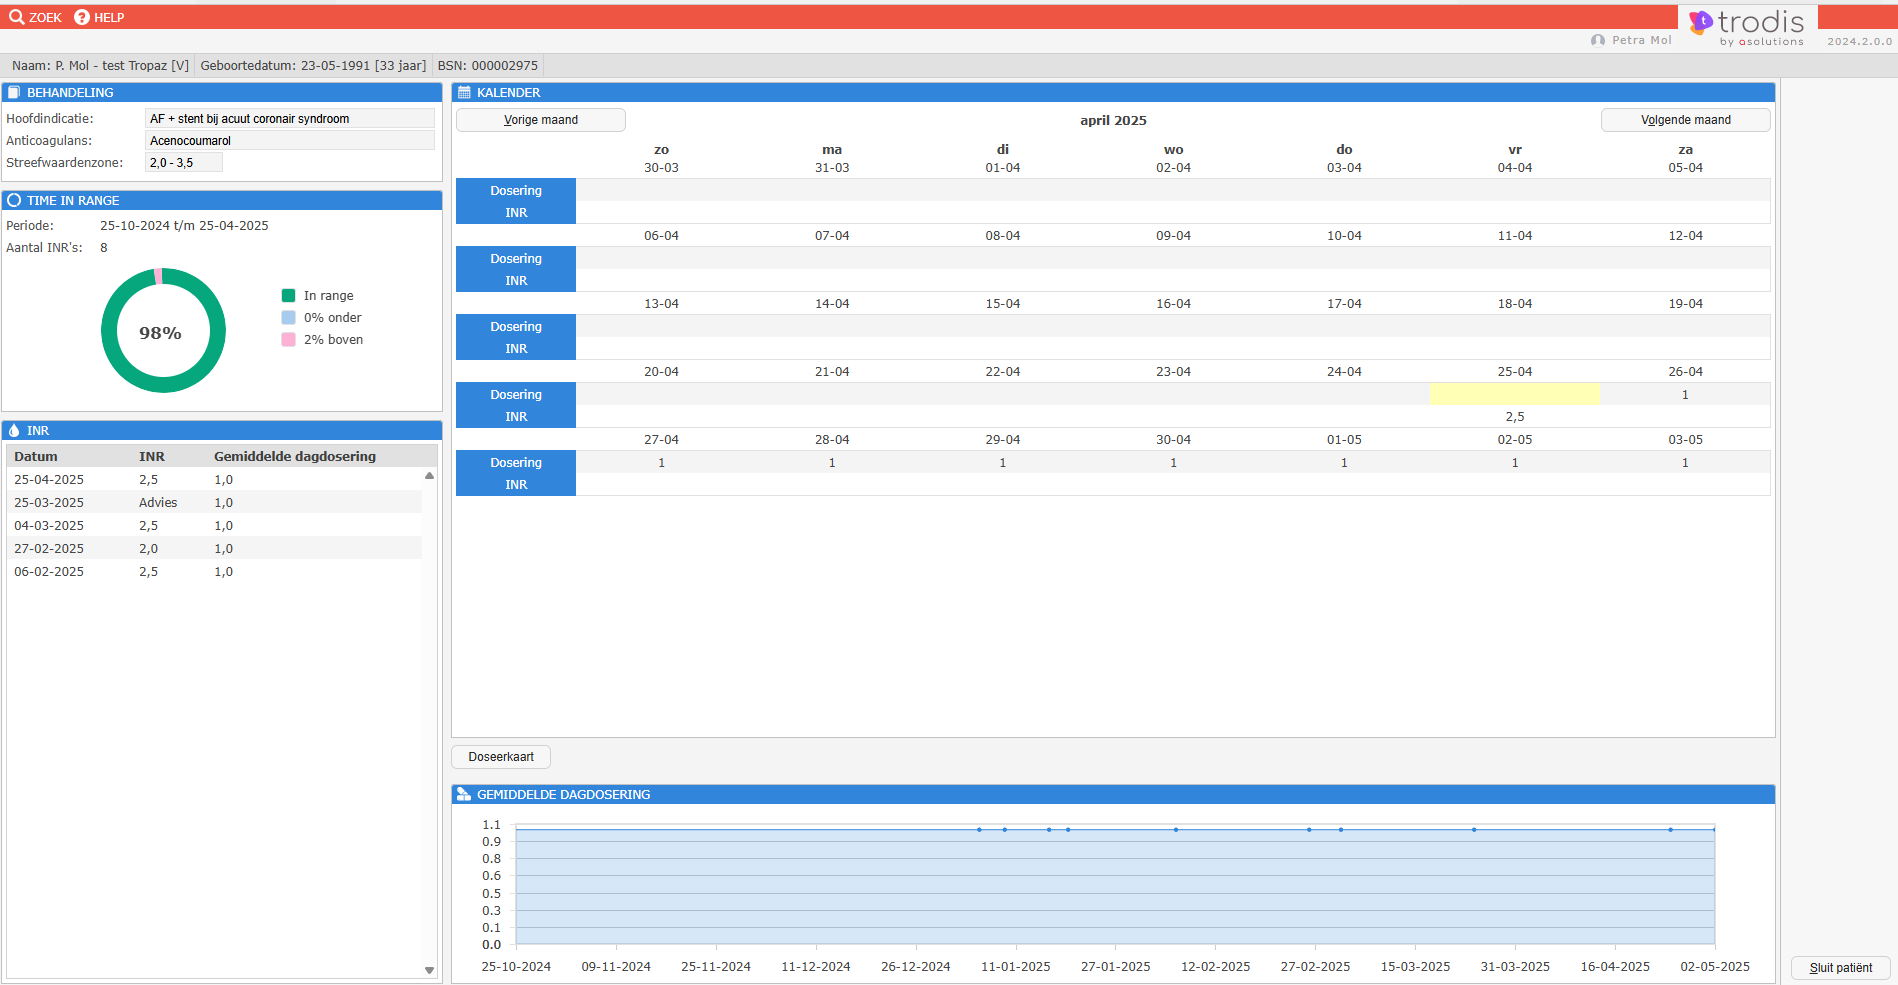Select INR row 25-04-2025
This screenshot has height=985, width=1898.
[x=215, y=479]
